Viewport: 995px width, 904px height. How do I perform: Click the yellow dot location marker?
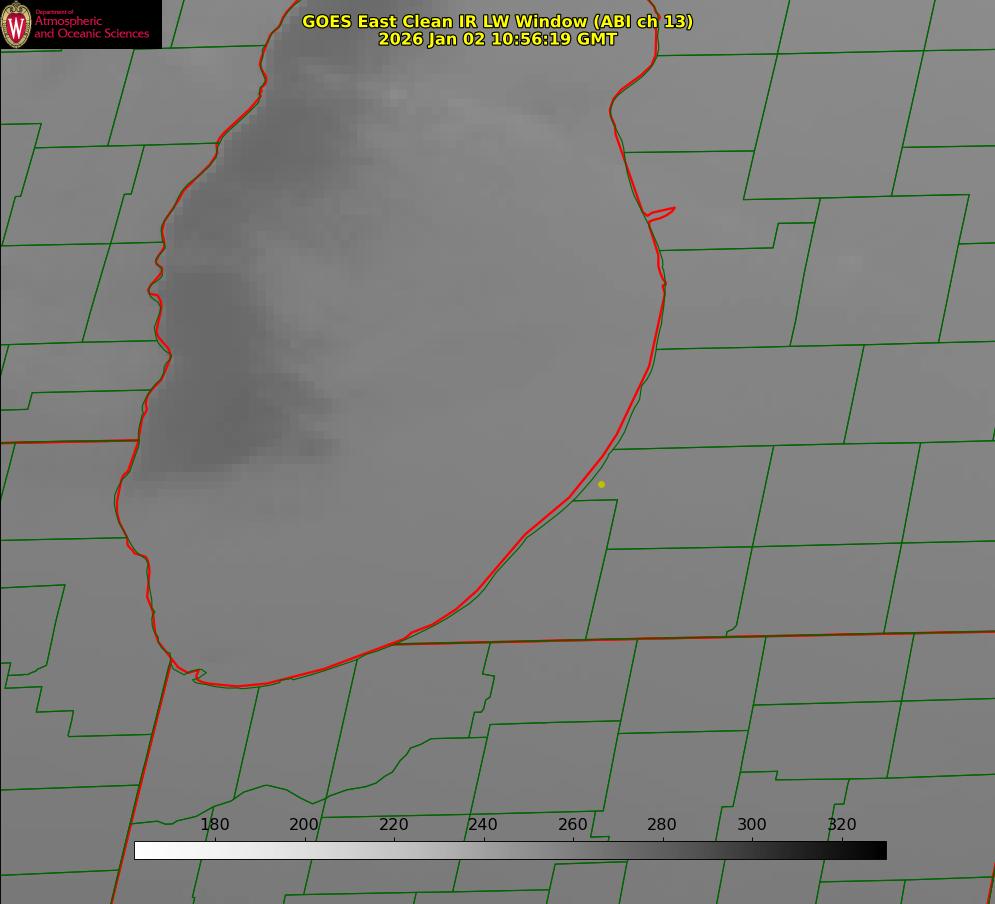601,484
